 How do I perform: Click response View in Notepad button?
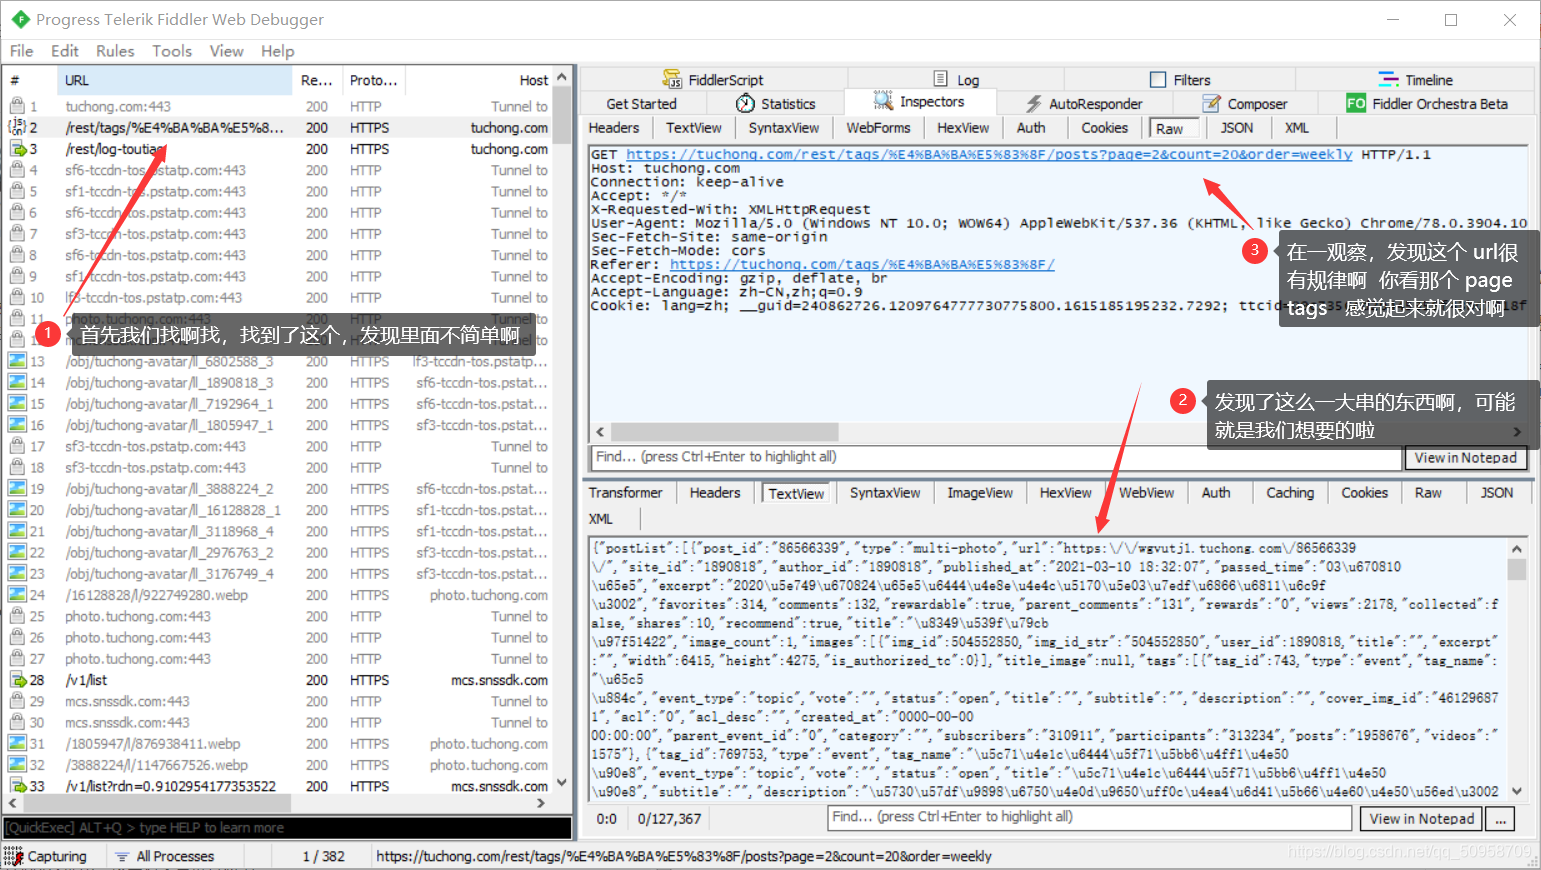(x=1422, y=818)
